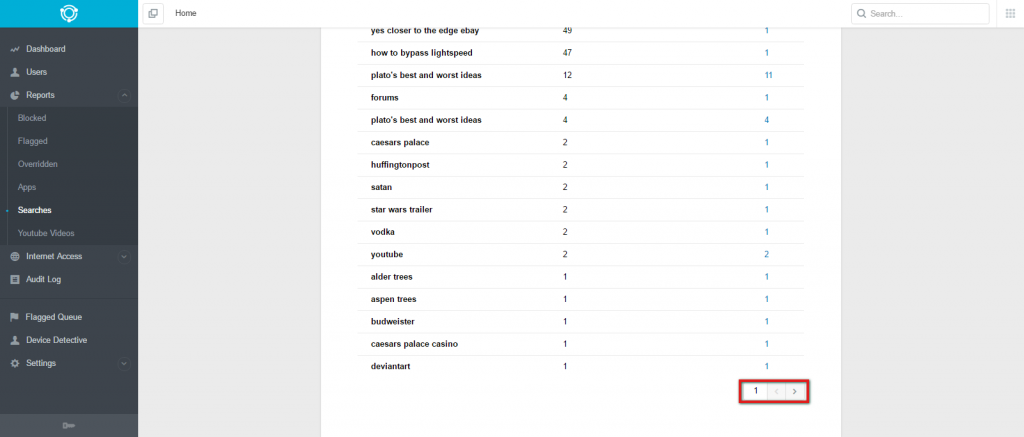The image size is (1024, 437).
Task: Expand the Internet Access menu chevron
Action: coord(123,256)
